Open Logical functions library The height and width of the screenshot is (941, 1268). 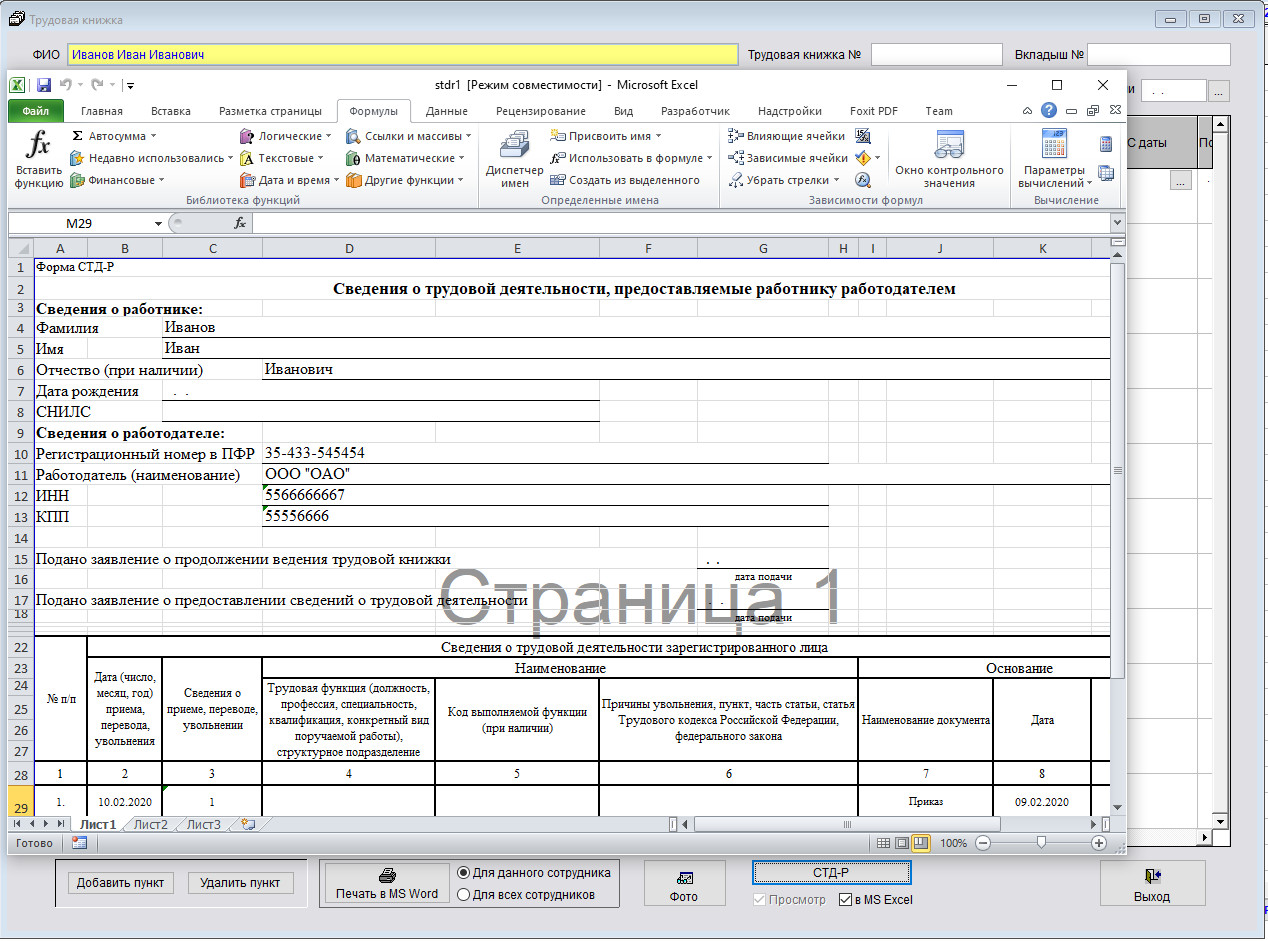point(285,136)
